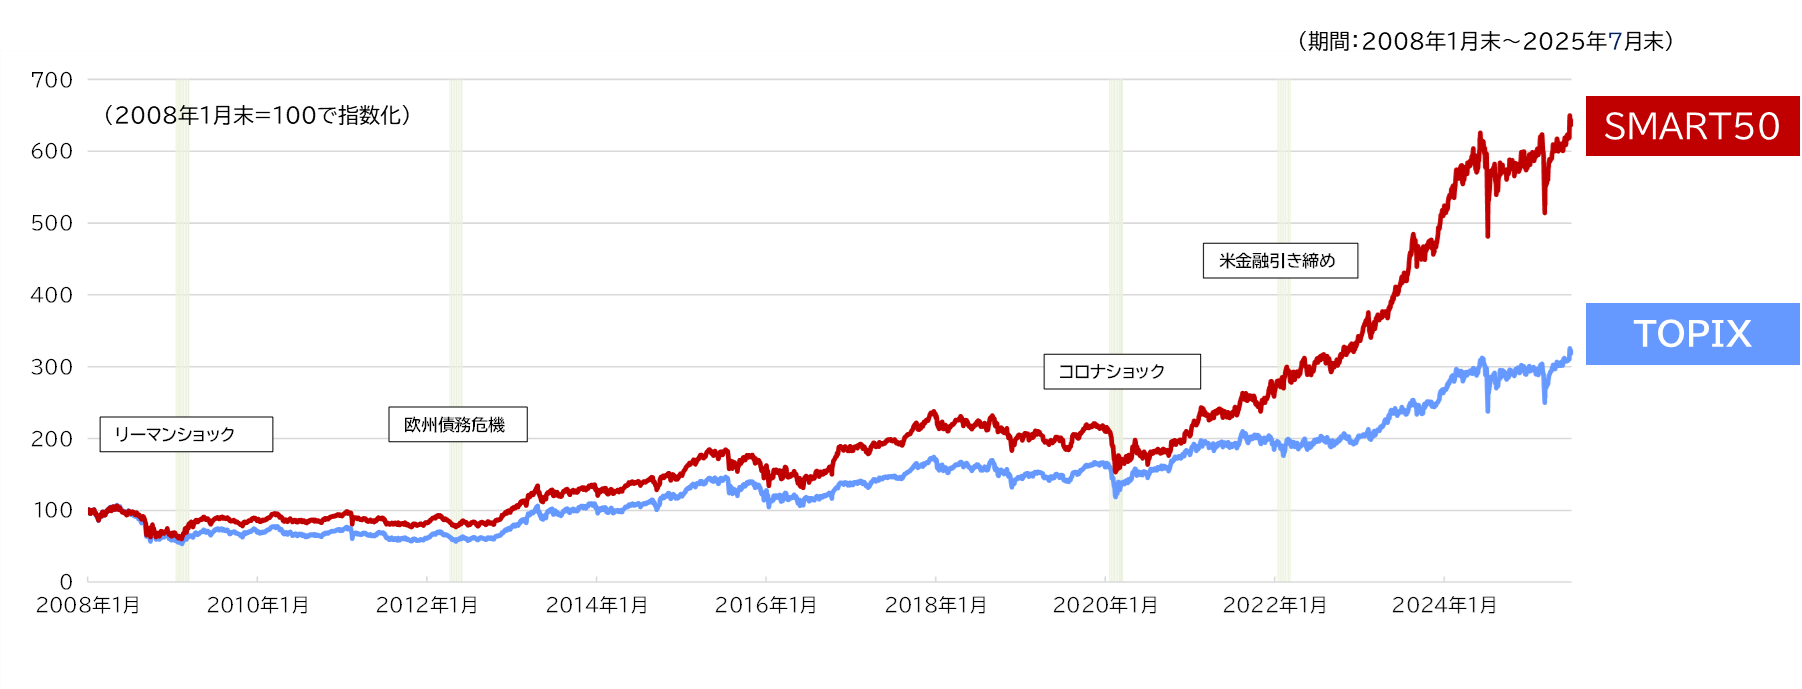The width and height of the screenshot is (1802, 689).
Task: Click the 米金融引き締め annotation box
Action: (x=1280, y=261)
